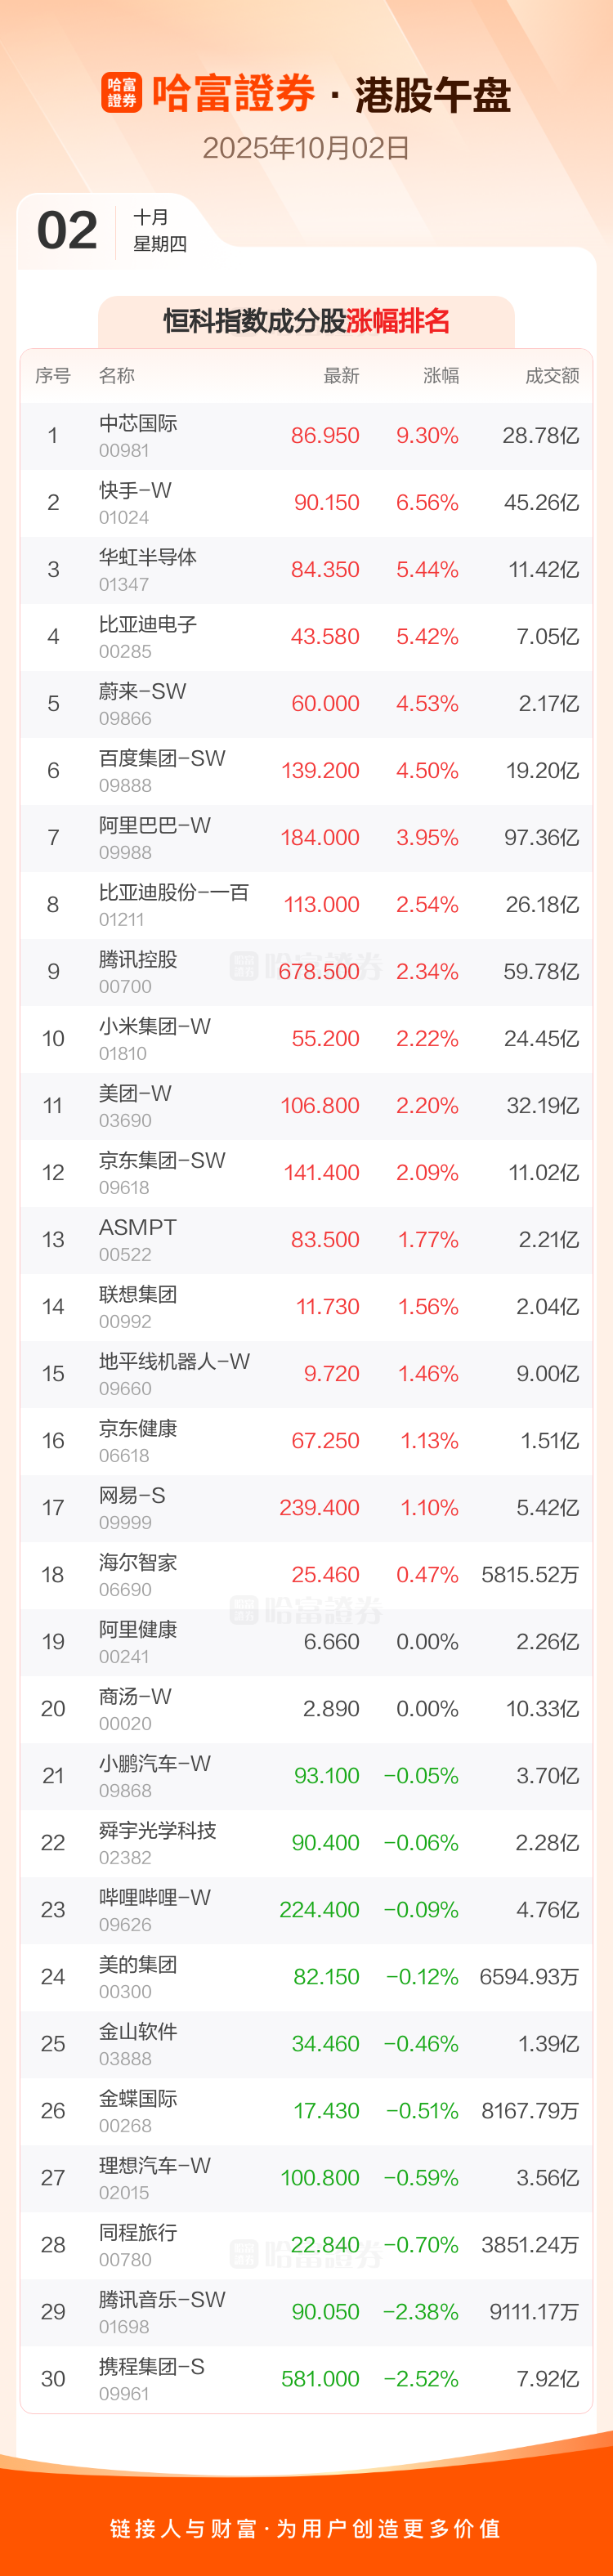
Task: Click the 链接人与财富 footer slogan
Action: (x=306, y=2528)
